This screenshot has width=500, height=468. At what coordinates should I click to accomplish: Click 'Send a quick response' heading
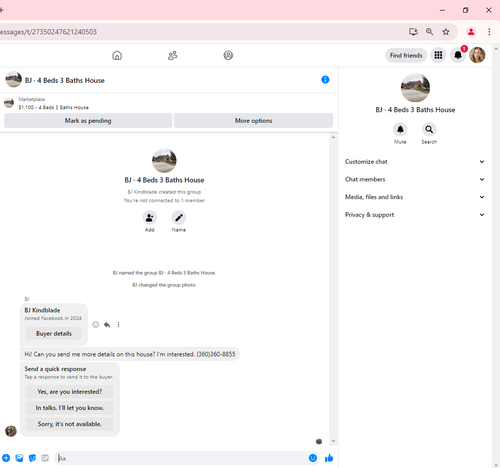[55, 369]
